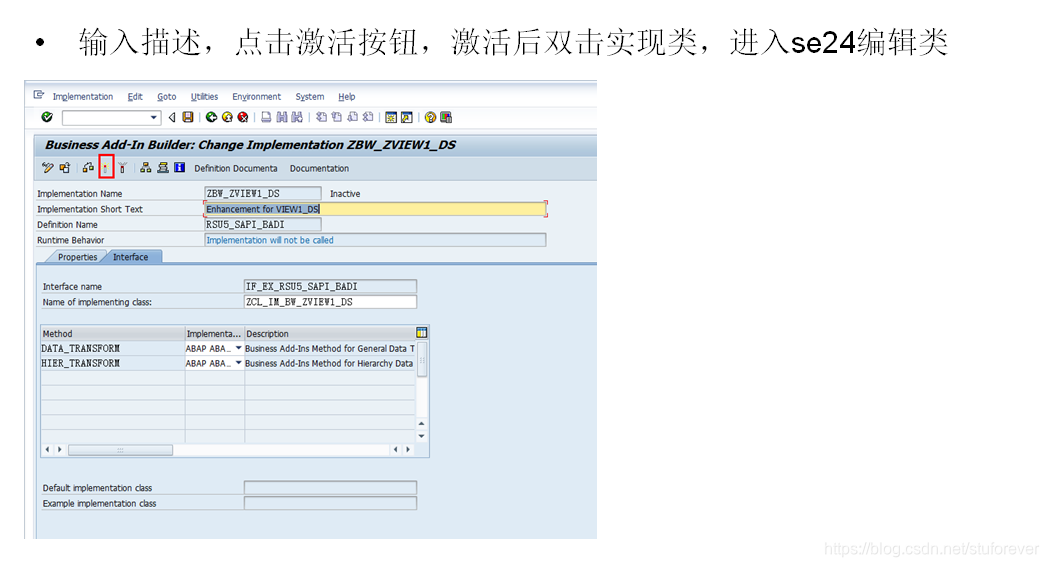This screenshot has height=567, width=1049.
Task: Click the DATA_TRANSFORM method row
Action: click(227, 348)
